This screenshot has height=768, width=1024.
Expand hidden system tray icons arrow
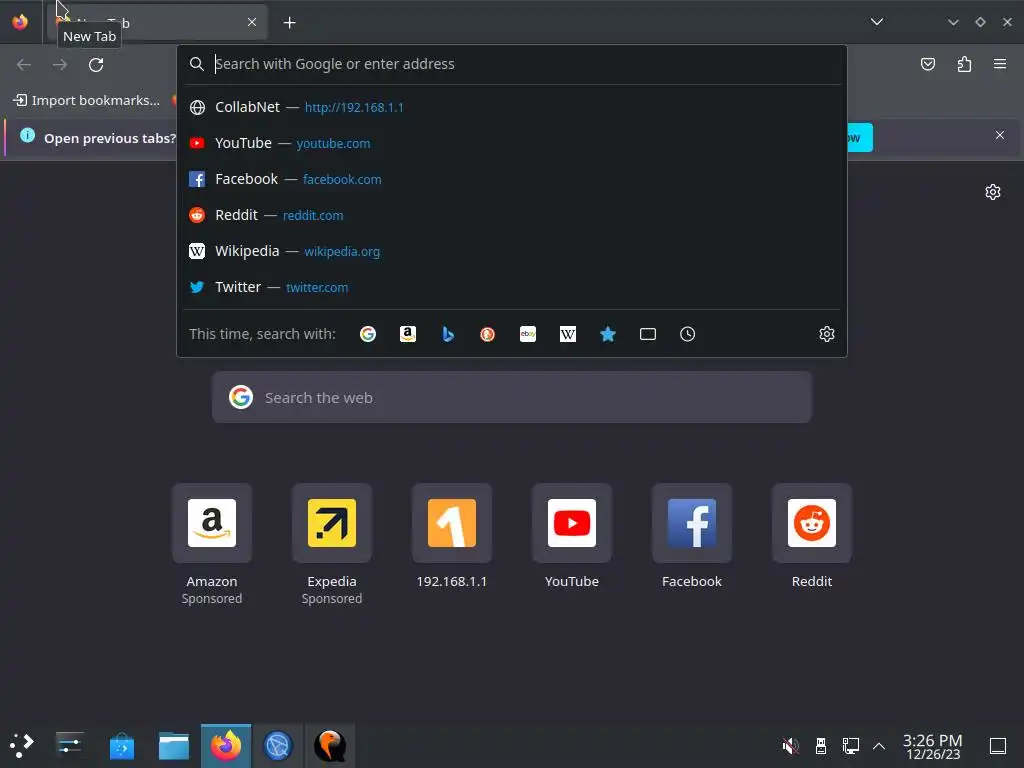point(879,745)
